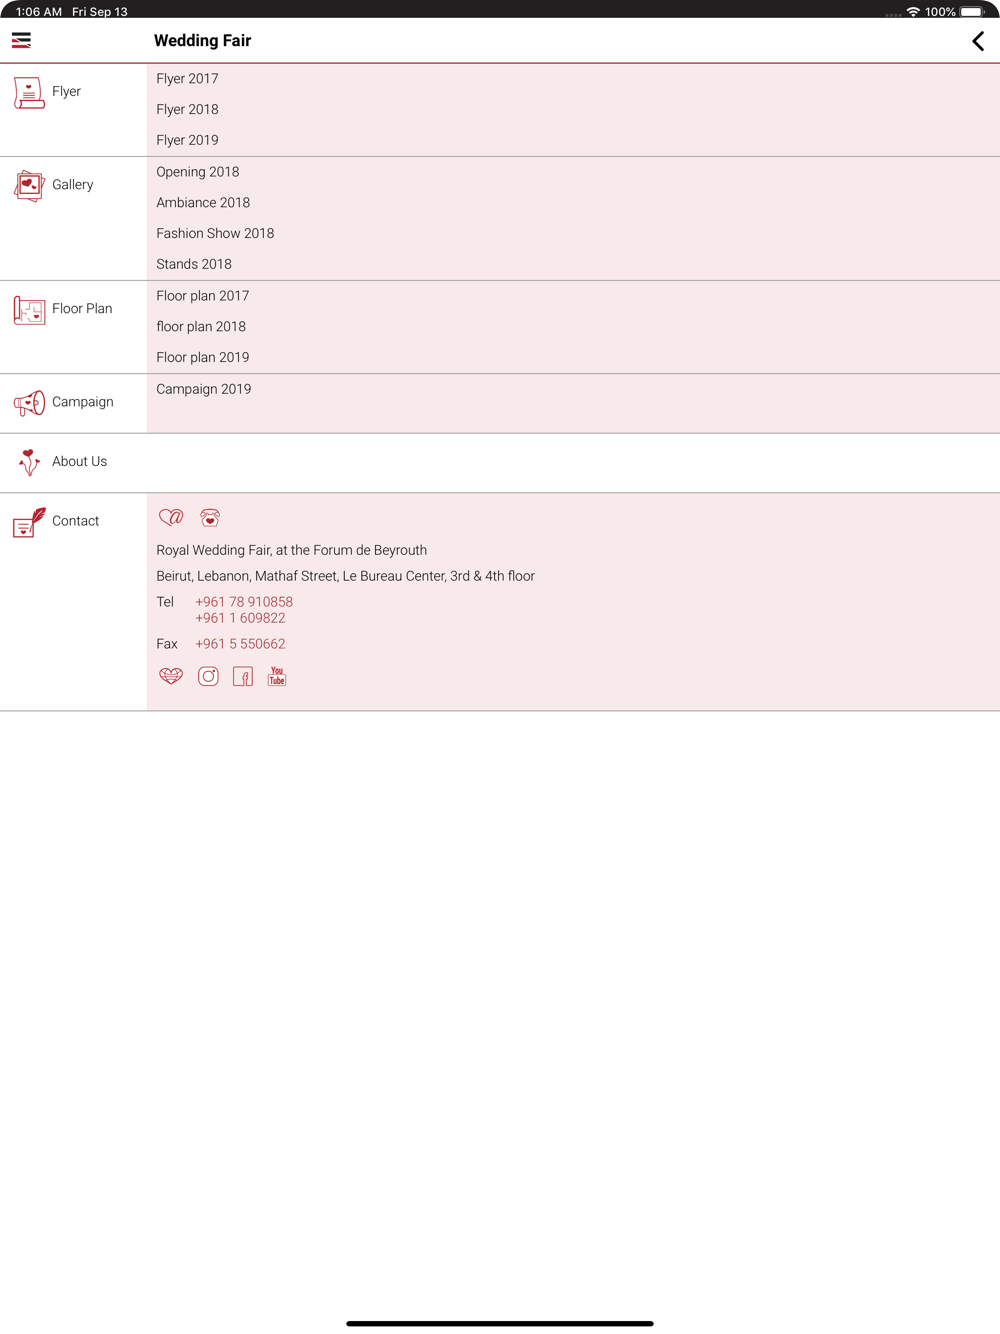Screen dimensions: 1000x1334
Task: Open Floor plan 2019
Action: 203,357
